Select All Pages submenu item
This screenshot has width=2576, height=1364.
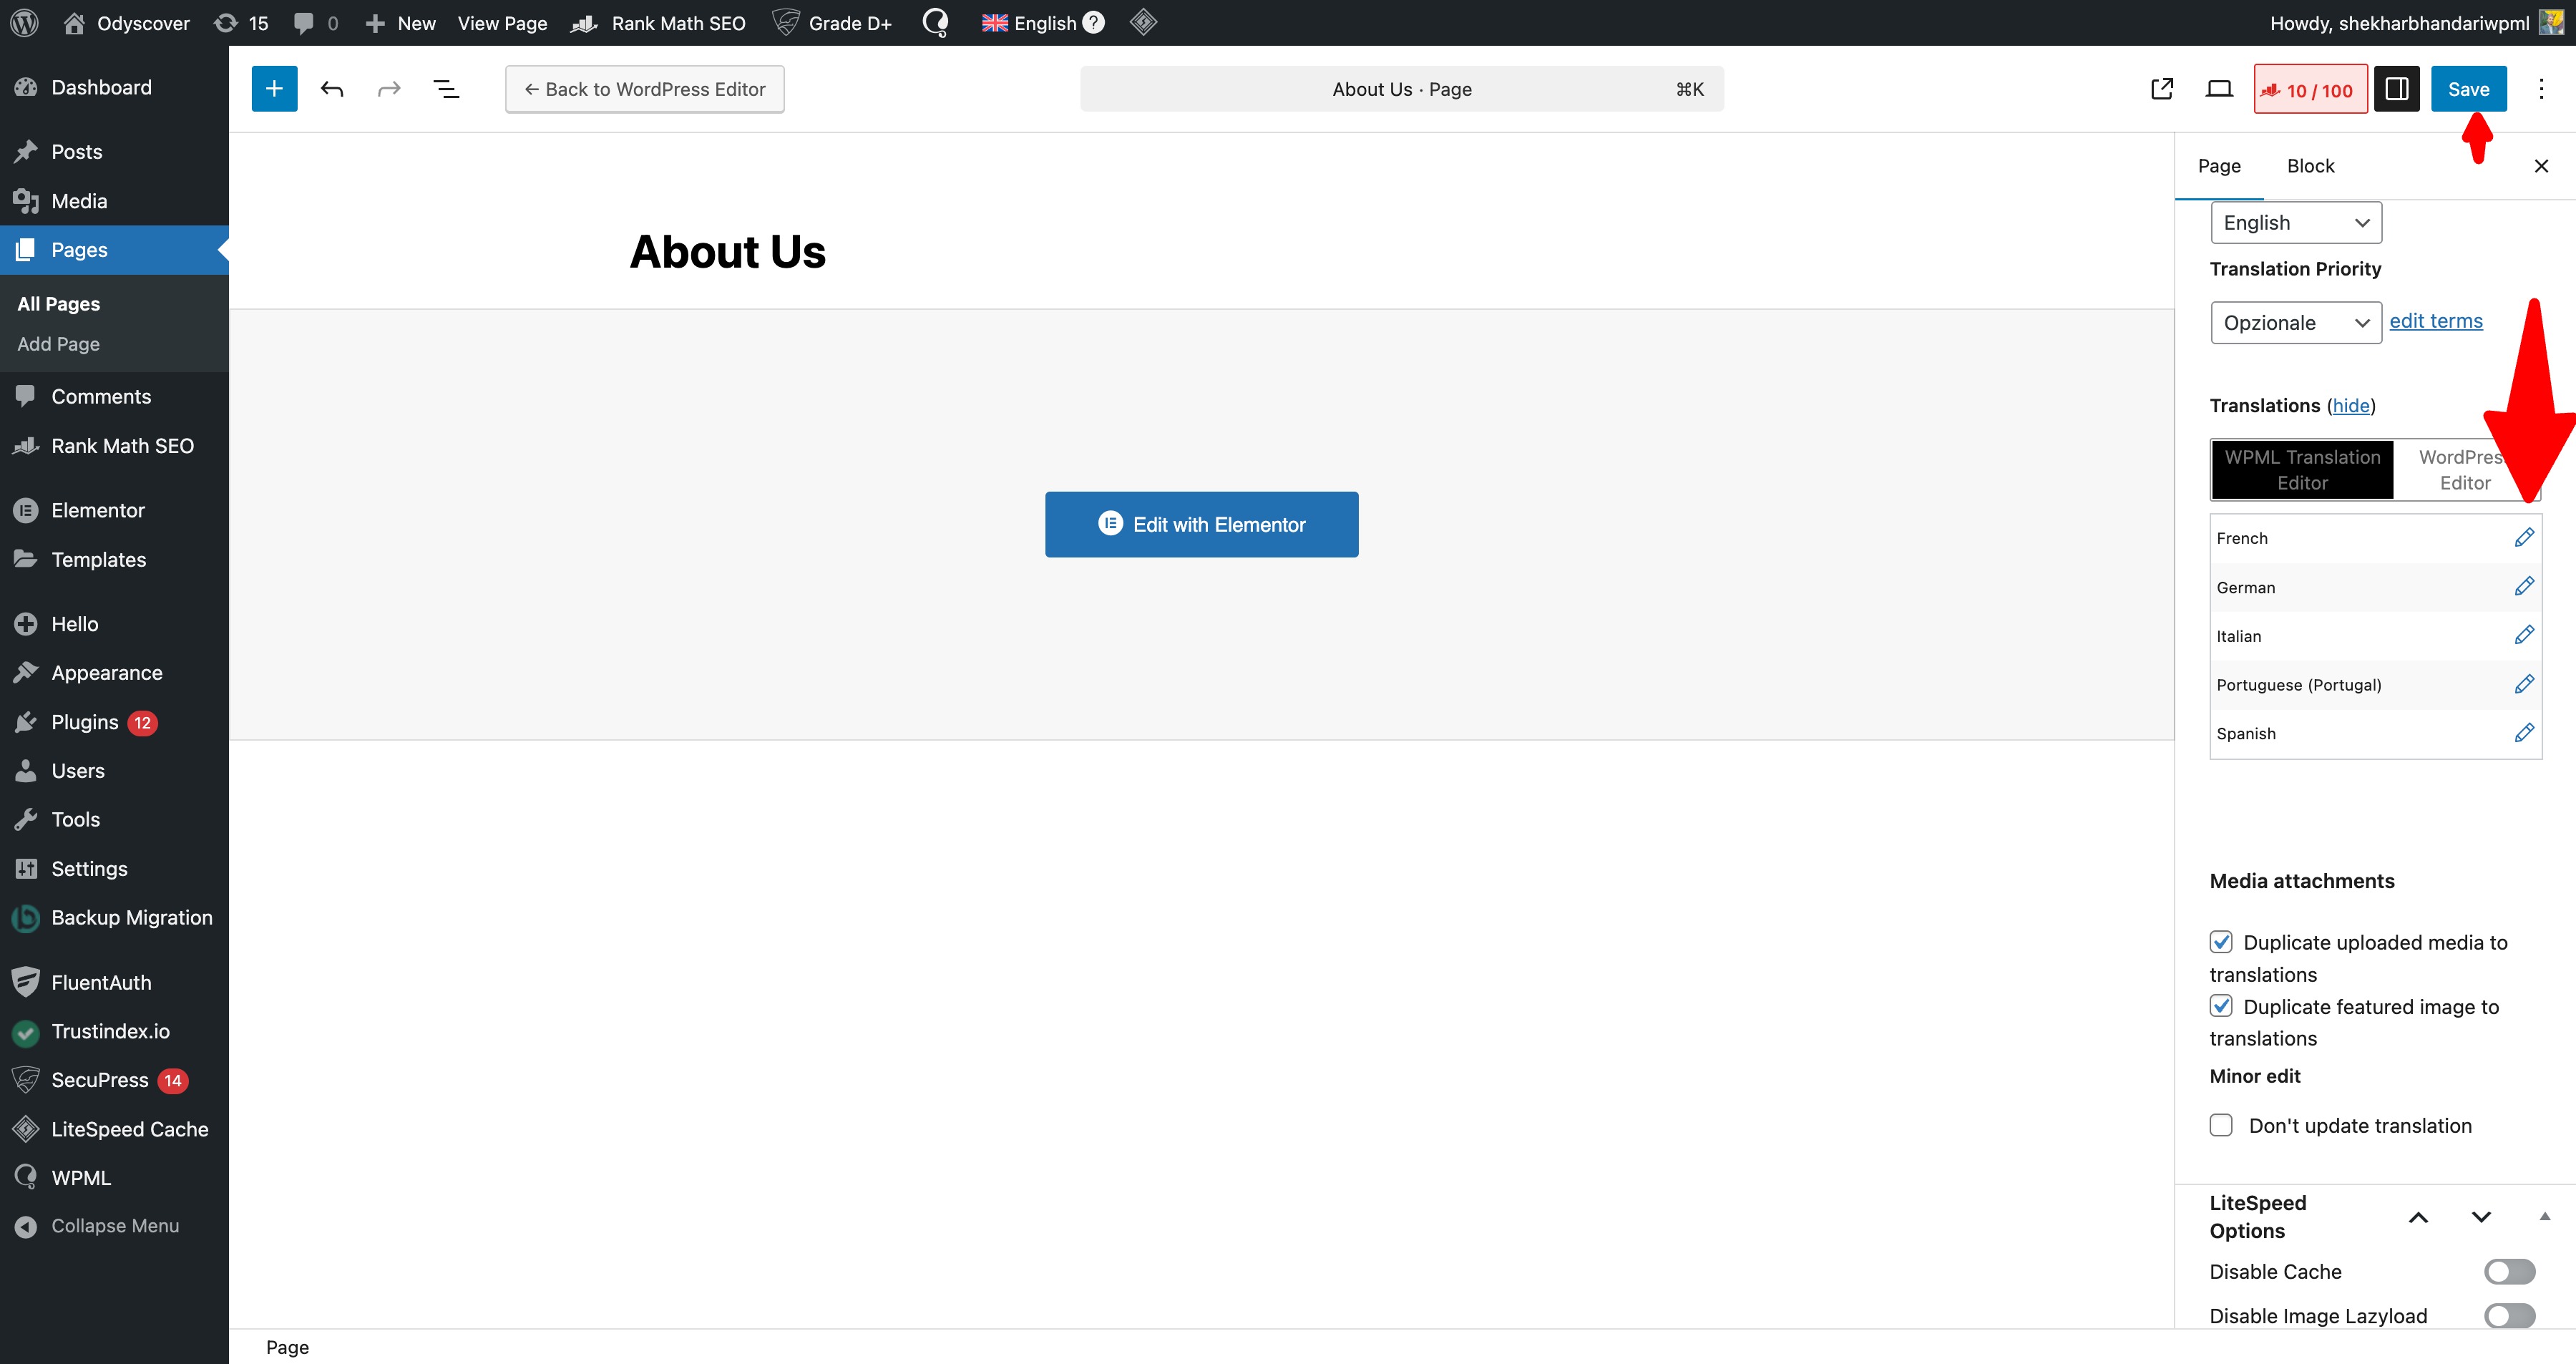pos(59,304)
